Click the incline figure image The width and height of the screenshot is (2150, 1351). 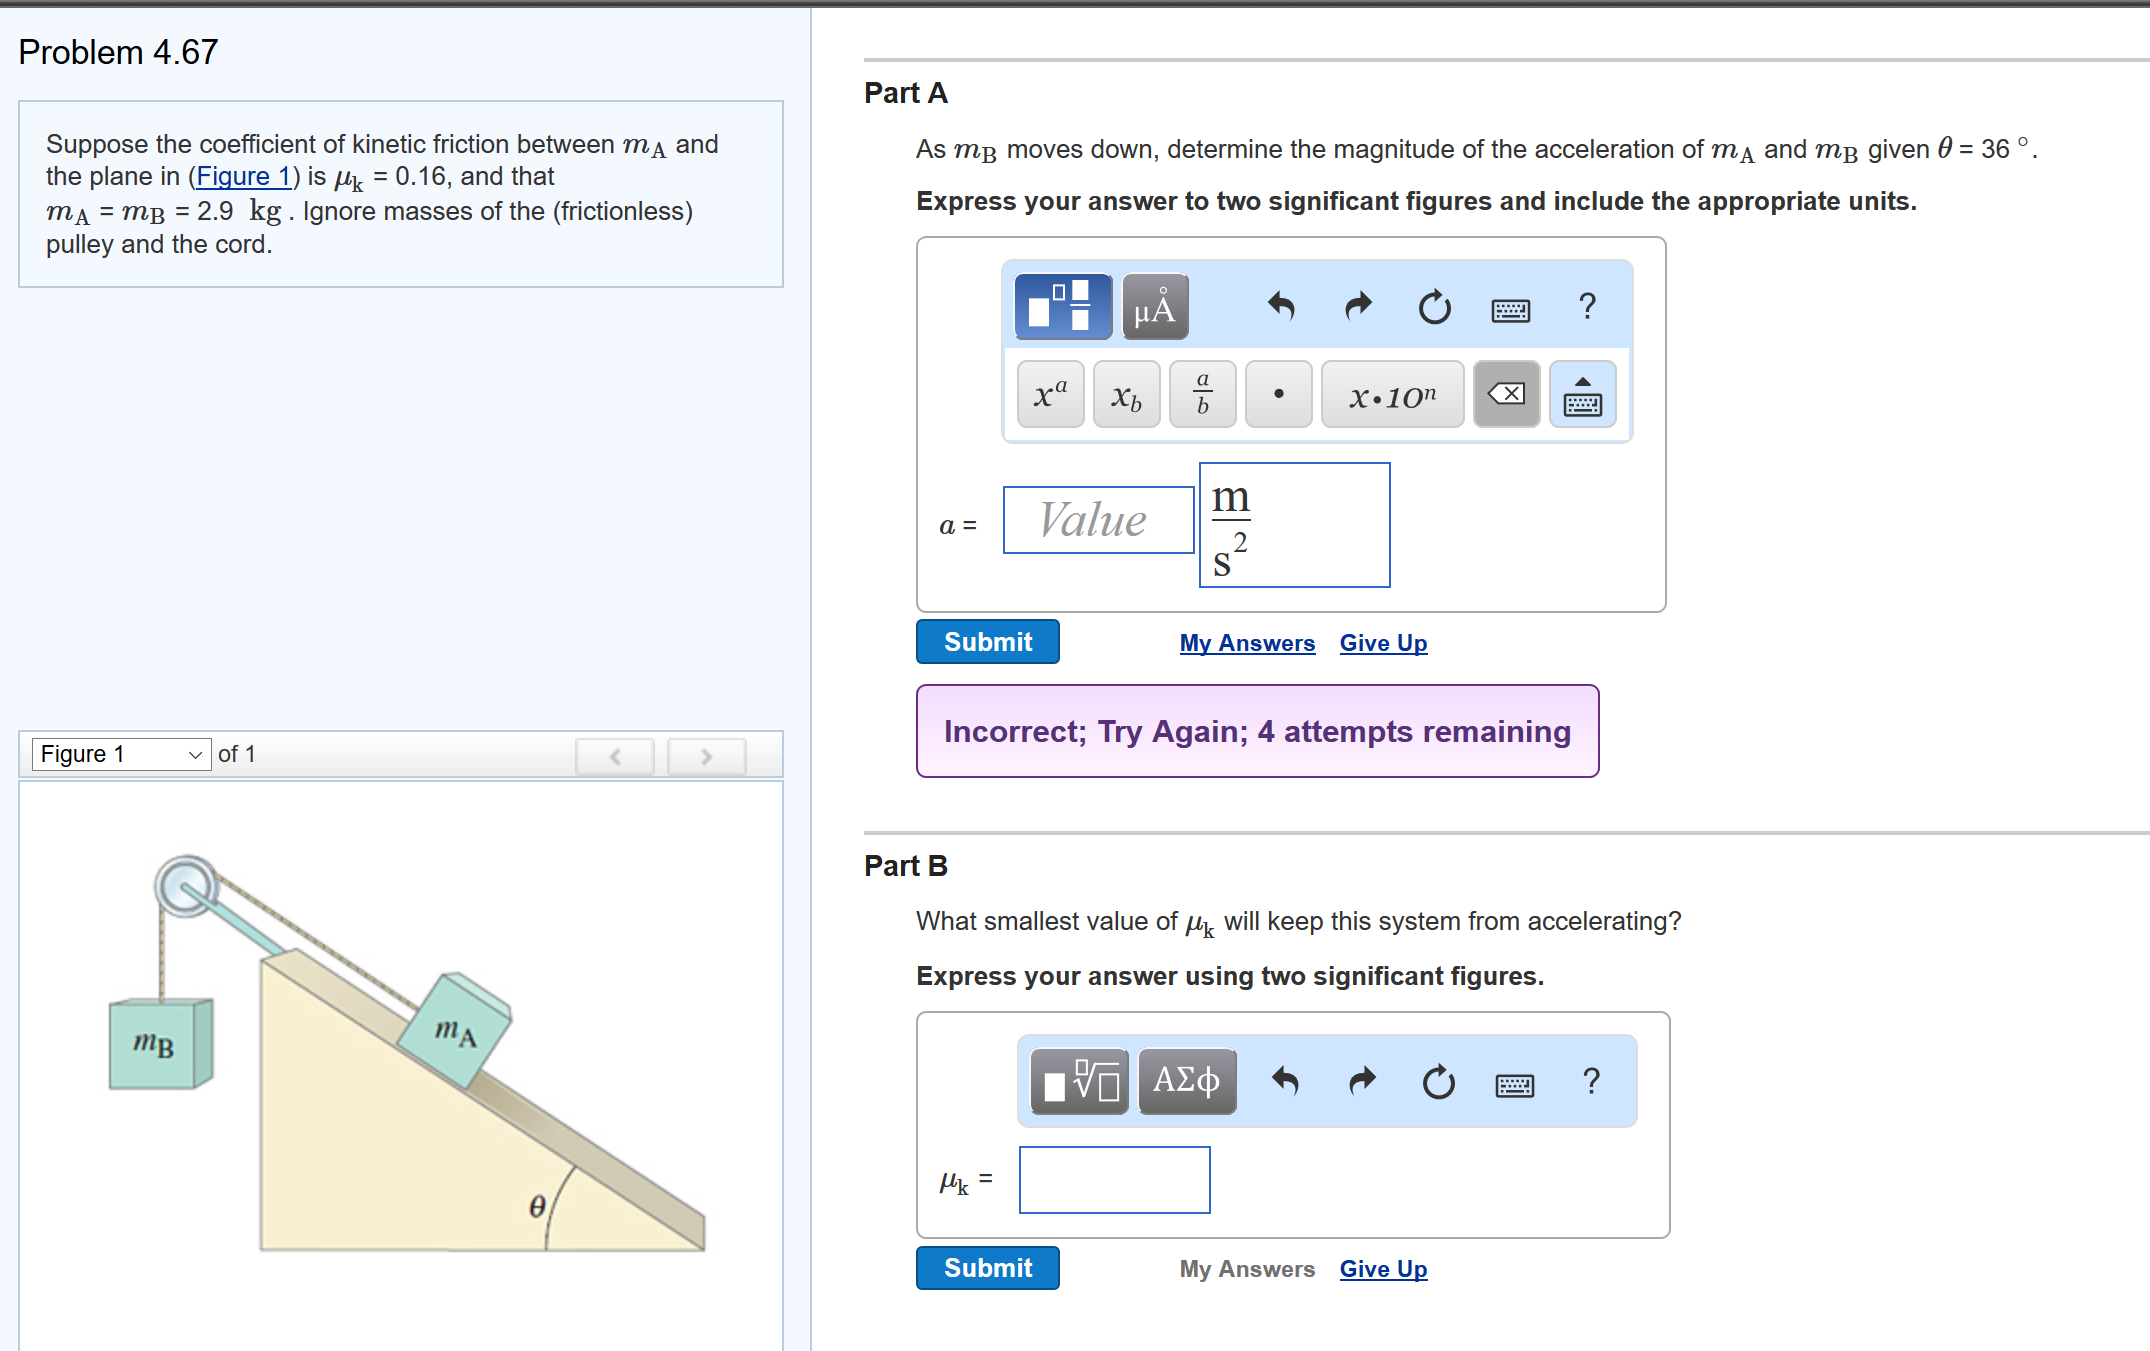406,1053
